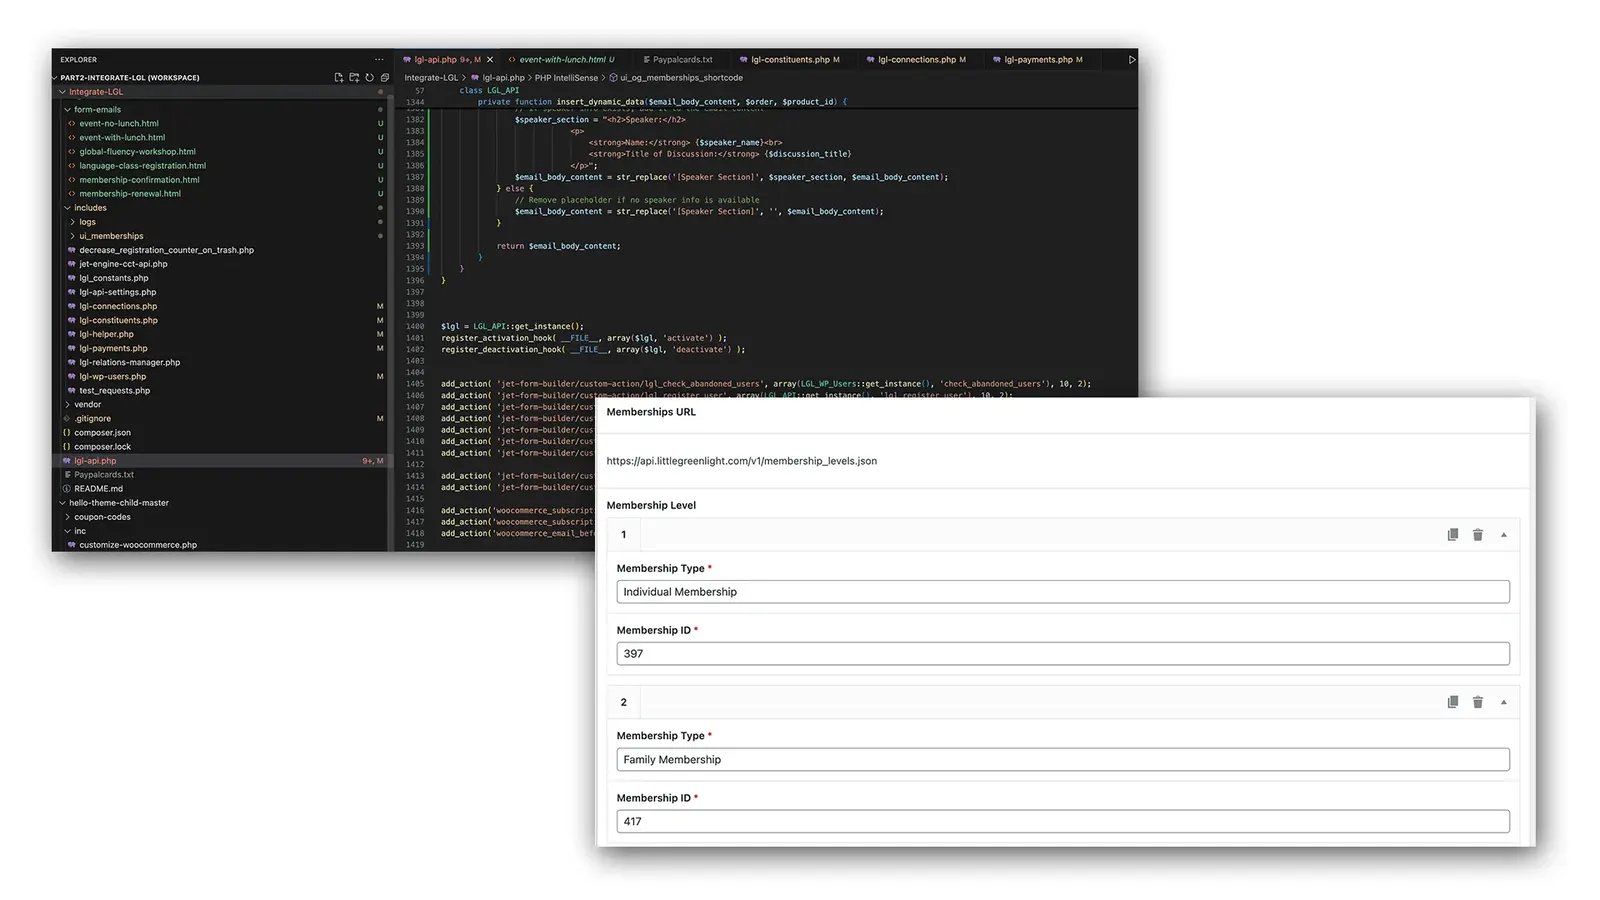Open lgl-payments.php in Explorer tree
This screenshot has height=900, width=1600.
113,348
